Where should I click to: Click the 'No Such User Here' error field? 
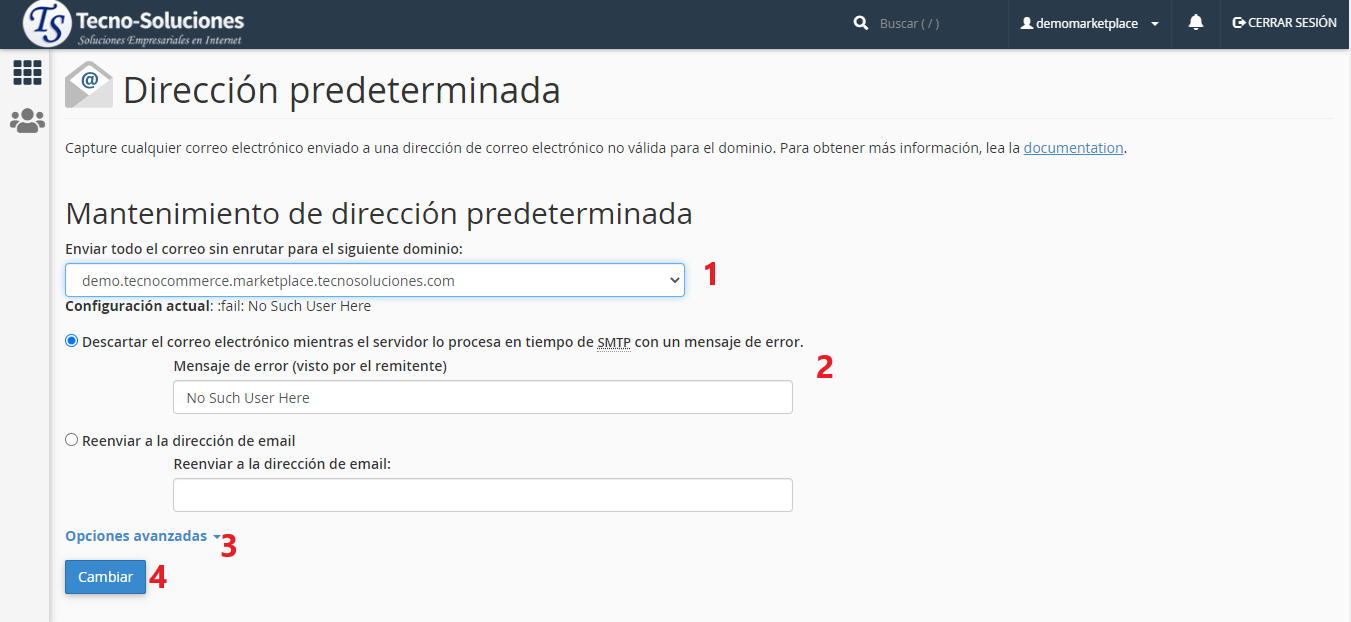[482, 397]
